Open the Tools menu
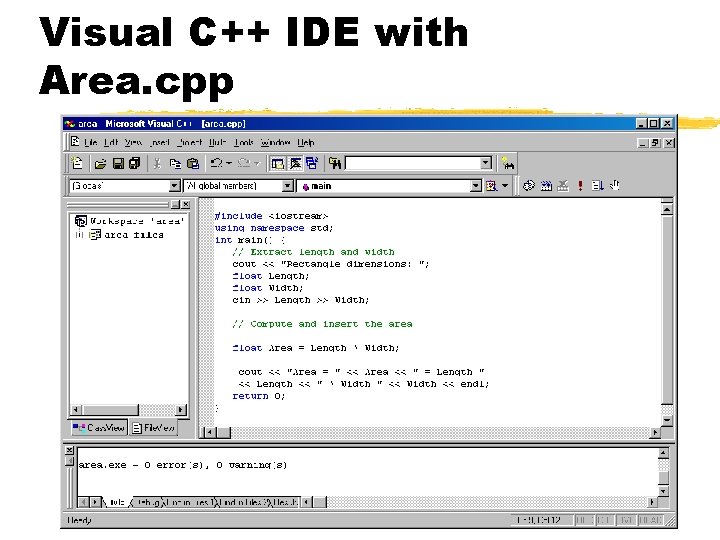Screen dimensions: 720x540 (243, 142)
